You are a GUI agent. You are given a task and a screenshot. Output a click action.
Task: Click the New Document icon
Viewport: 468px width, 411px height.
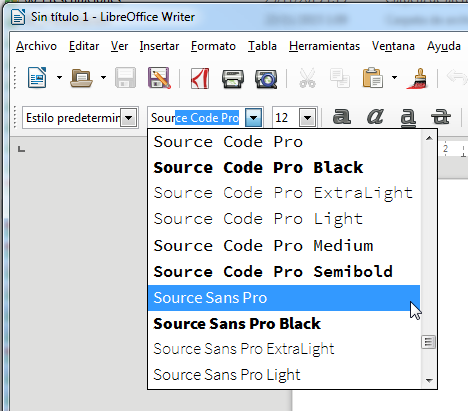pos(37,78)
